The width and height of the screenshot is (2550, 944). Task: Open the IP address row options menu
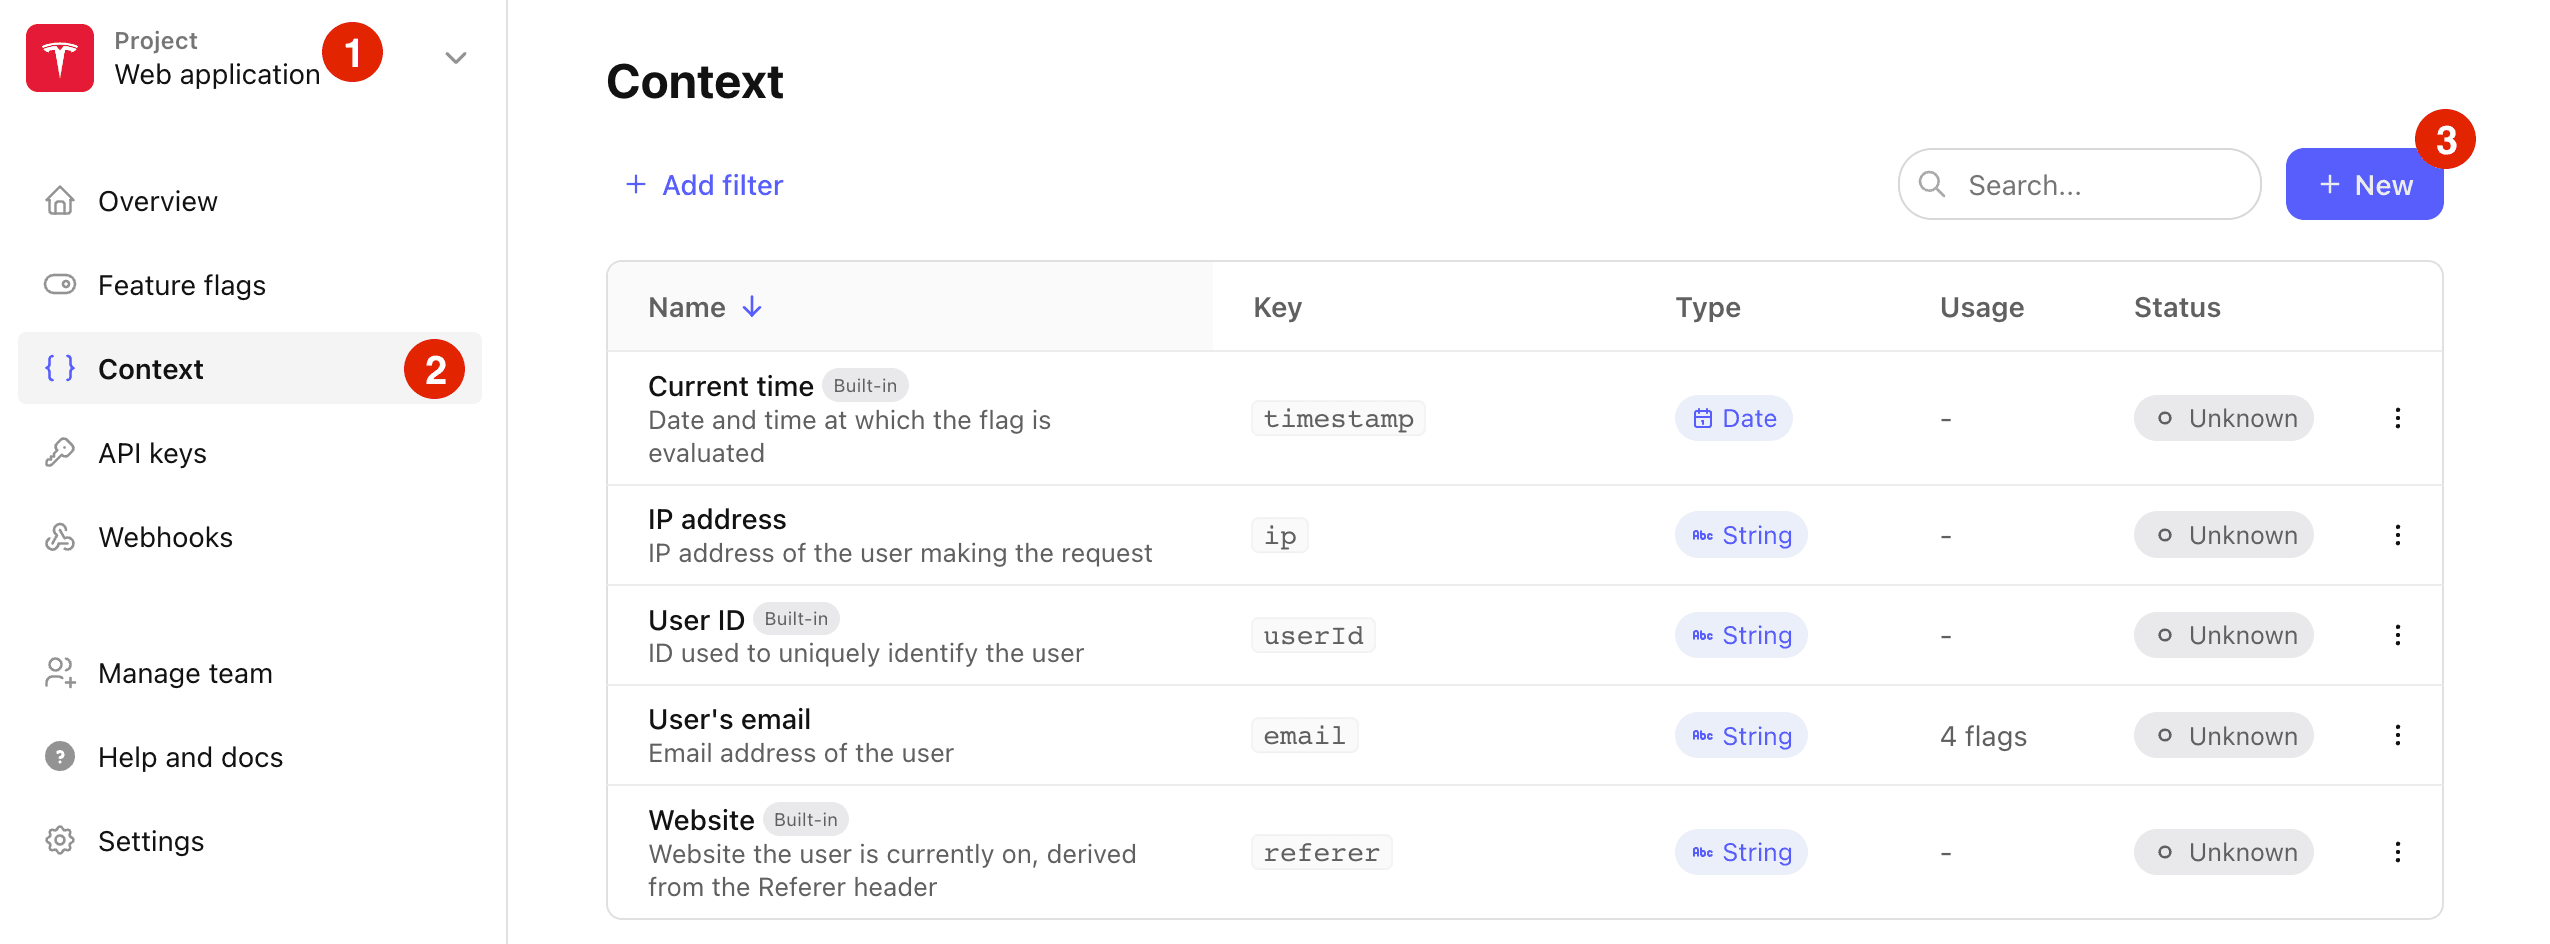(x=2397, y=535)
